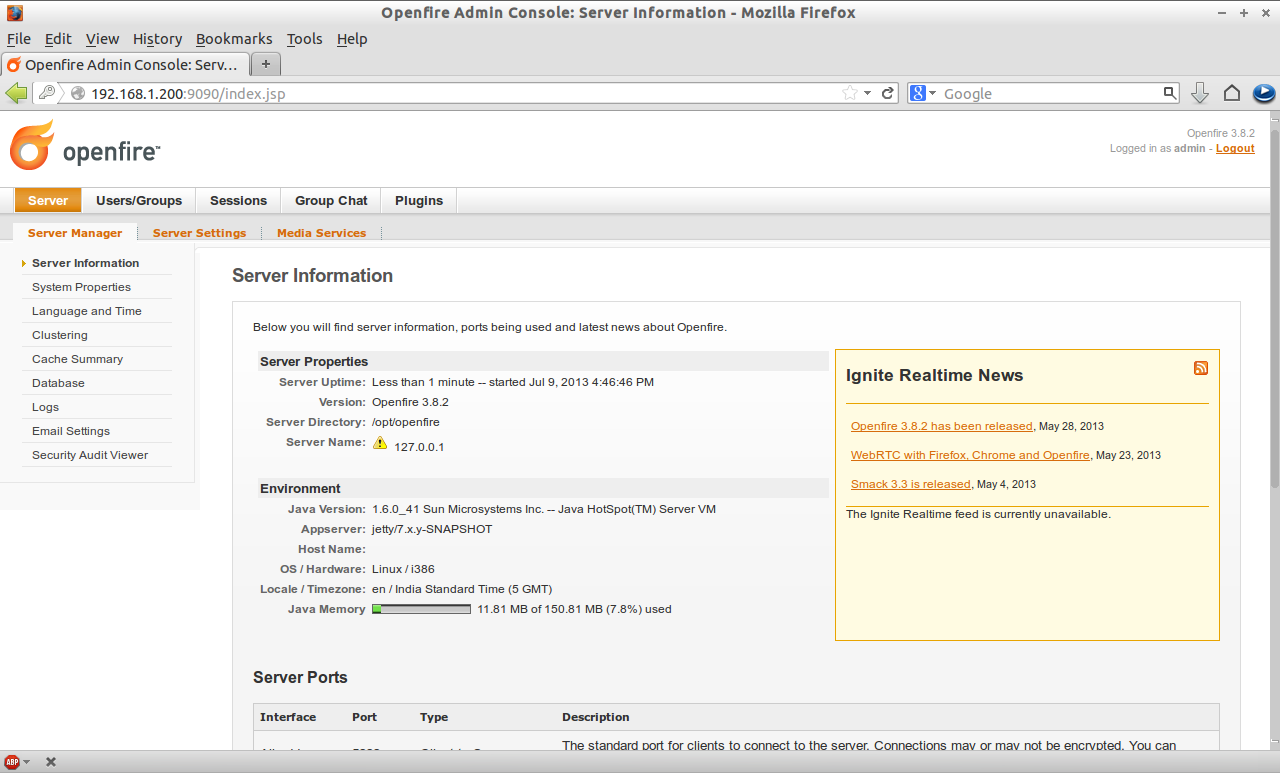Open the Cache Summary page
Viewport: 1280px width, 774px height.
coord(77,359)
